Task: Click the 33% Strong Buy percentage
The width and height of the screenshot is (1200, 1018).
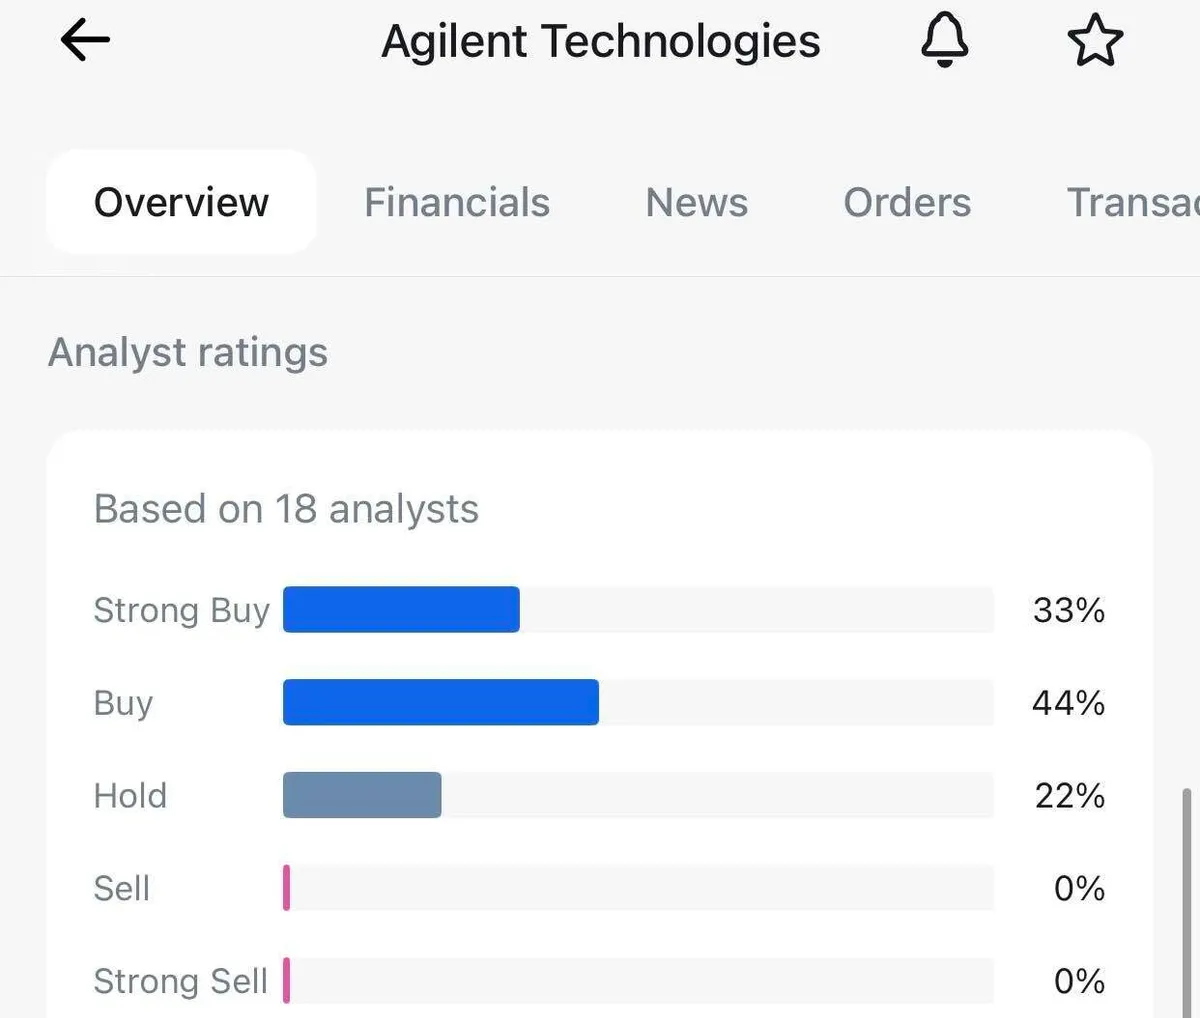Action: coord(1068,610)
